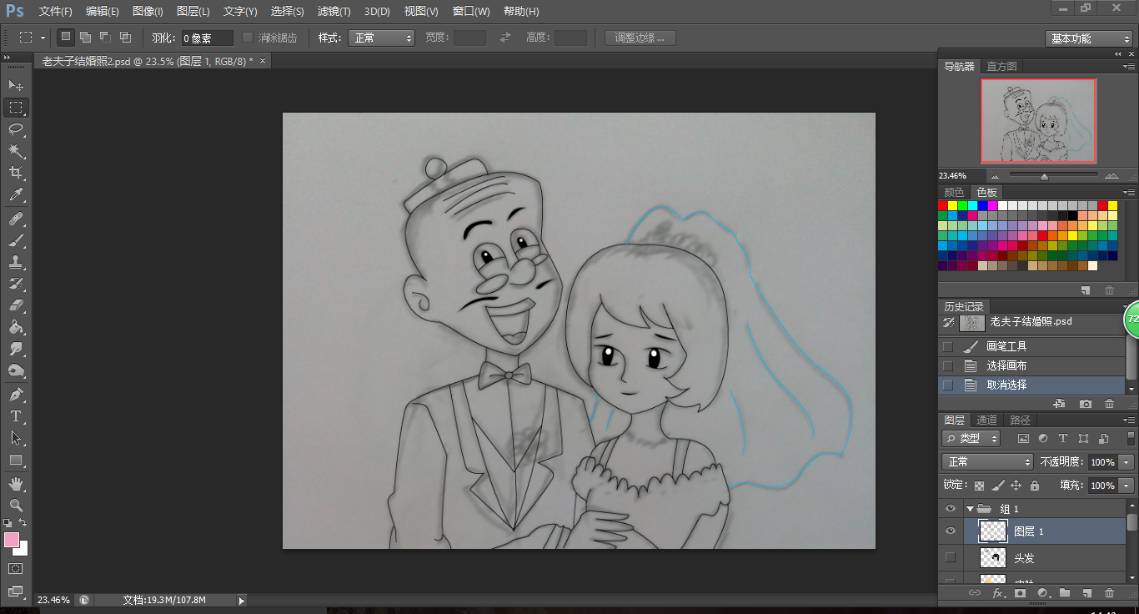Open the 图像(I) menu
This screenshot has height=614, width=1139.
pyautogui.click(x=147, y=12)
